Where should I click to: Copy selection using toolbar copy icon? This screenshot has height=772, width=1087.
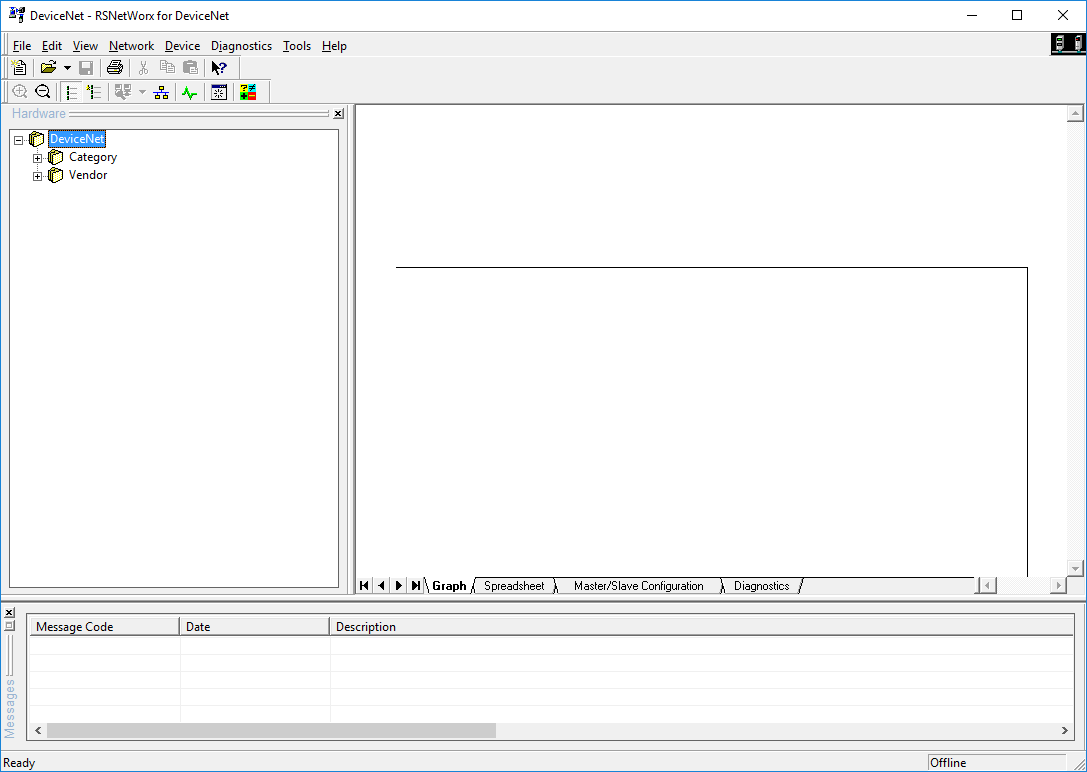pyautogui.click(x=167, y=68)
